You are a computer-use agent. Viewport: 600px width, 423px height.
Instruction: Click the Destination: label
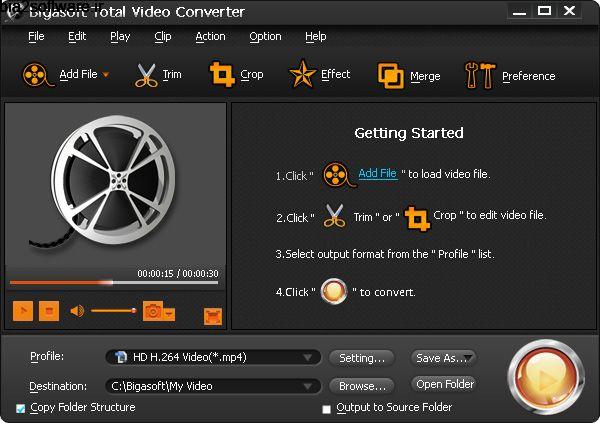click(58, 386)
